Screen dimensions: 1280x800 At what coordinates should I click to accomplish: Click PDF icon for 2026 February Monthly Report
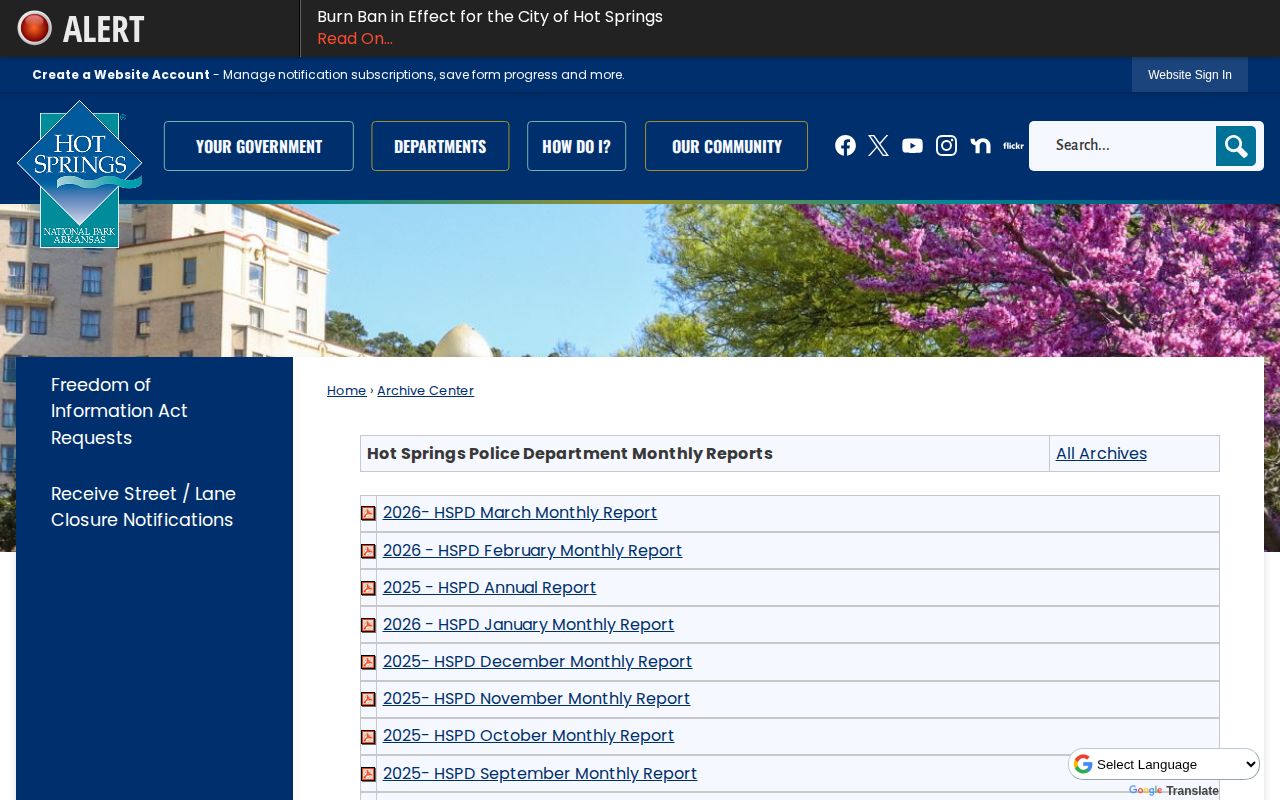tap(368, 551)
